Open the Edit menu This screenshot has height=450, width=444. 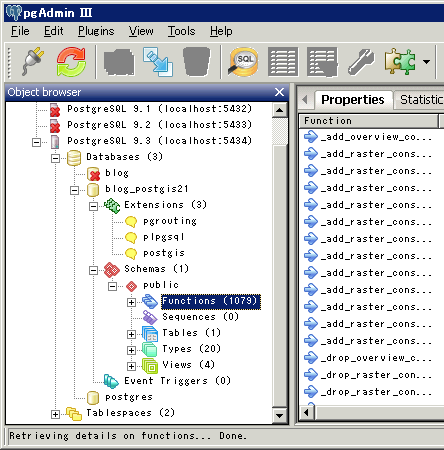(x=53, y=31)
